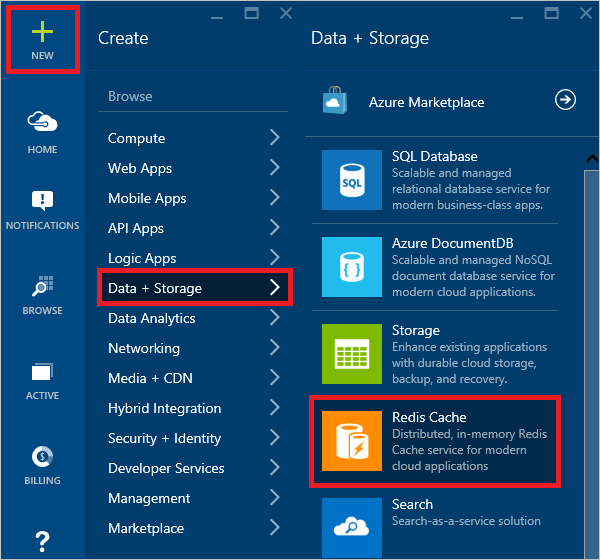The height and width of the screenshot is (560, 600).
Task: Click the Azure DocumentDB tile icon
Action: (x=352, y=267)
